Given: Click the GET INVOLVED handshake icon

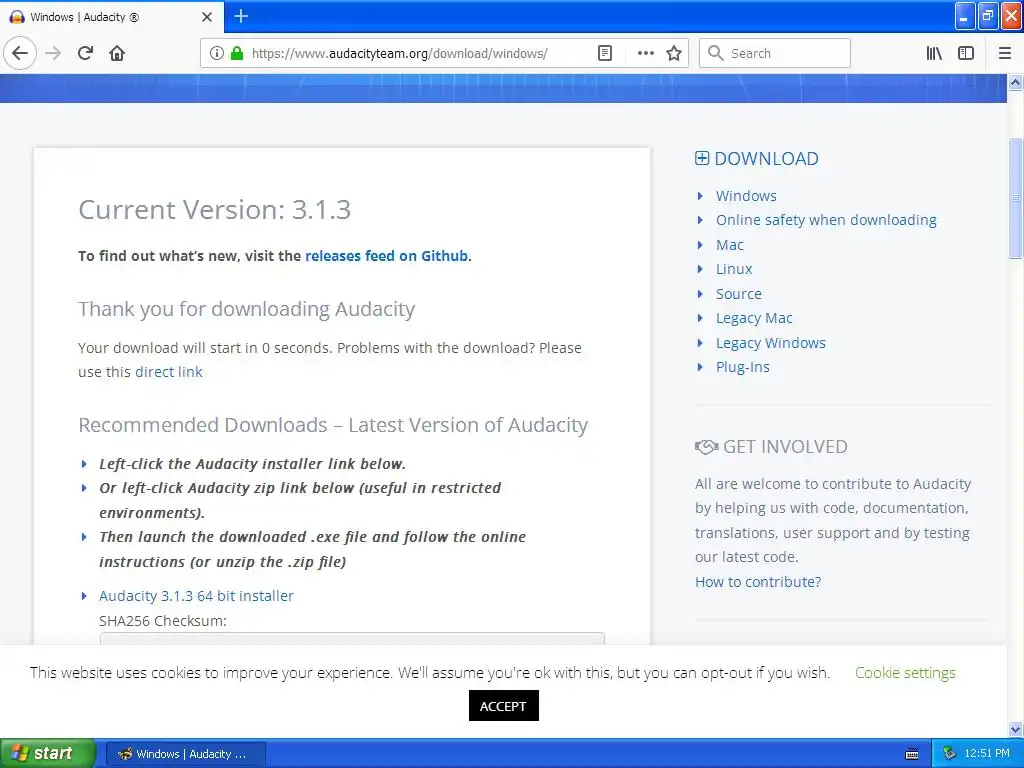Looking at the screenshot, I should point(706,447).
